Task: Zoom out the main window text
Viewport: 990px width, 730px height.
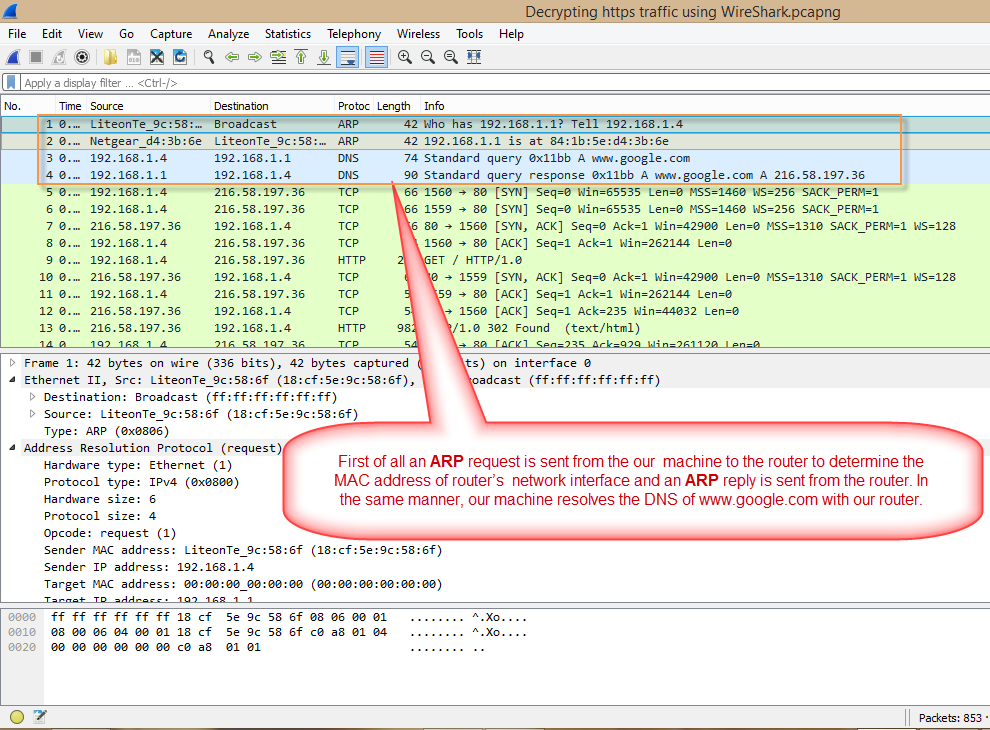Action: [x=428, y=57]
